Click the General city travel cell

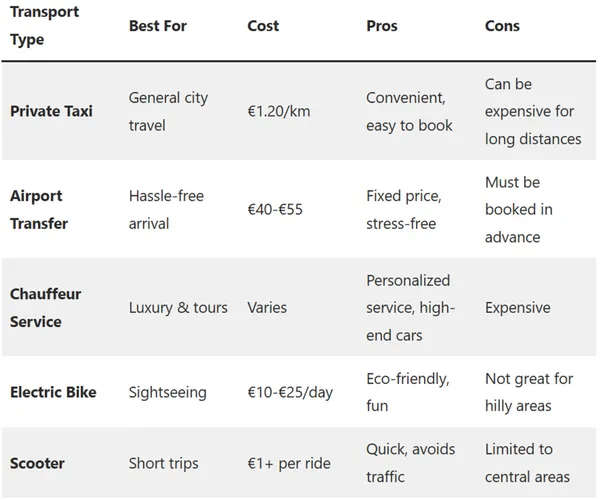(x=168, y=111)
